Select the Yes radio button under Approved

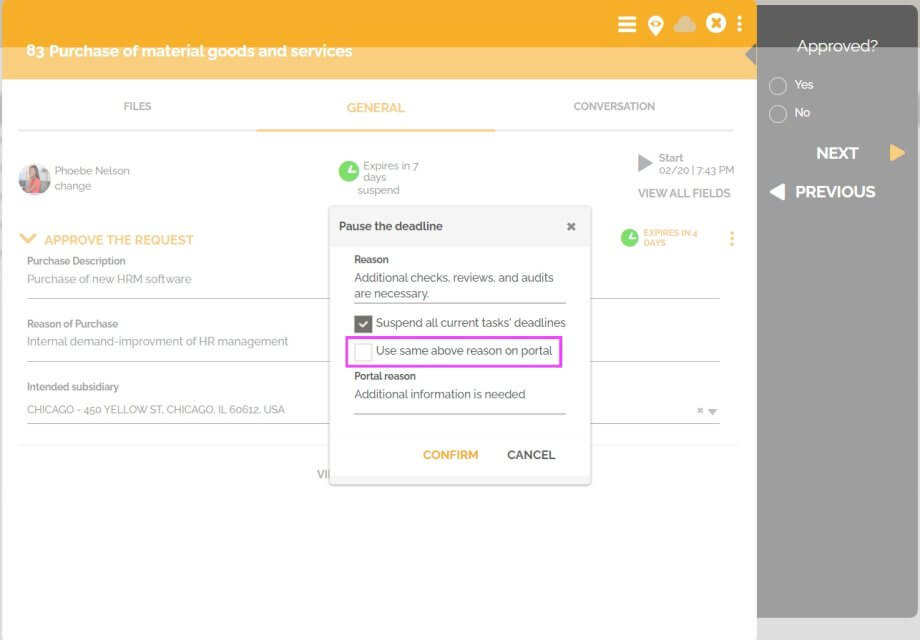pos(779,85)
